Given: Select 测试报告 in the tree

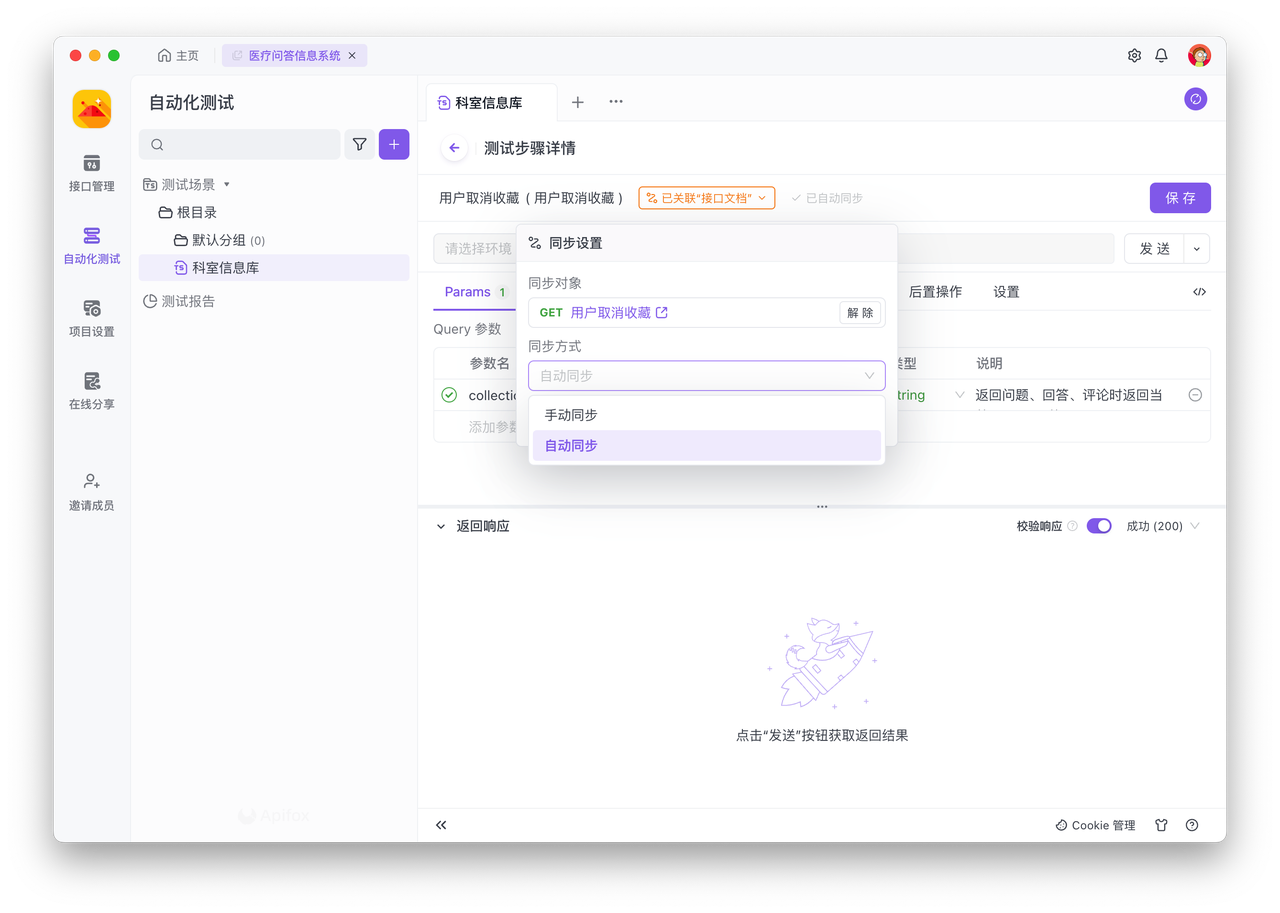Looking at the screenshot, I should click(x=188, y=301).
